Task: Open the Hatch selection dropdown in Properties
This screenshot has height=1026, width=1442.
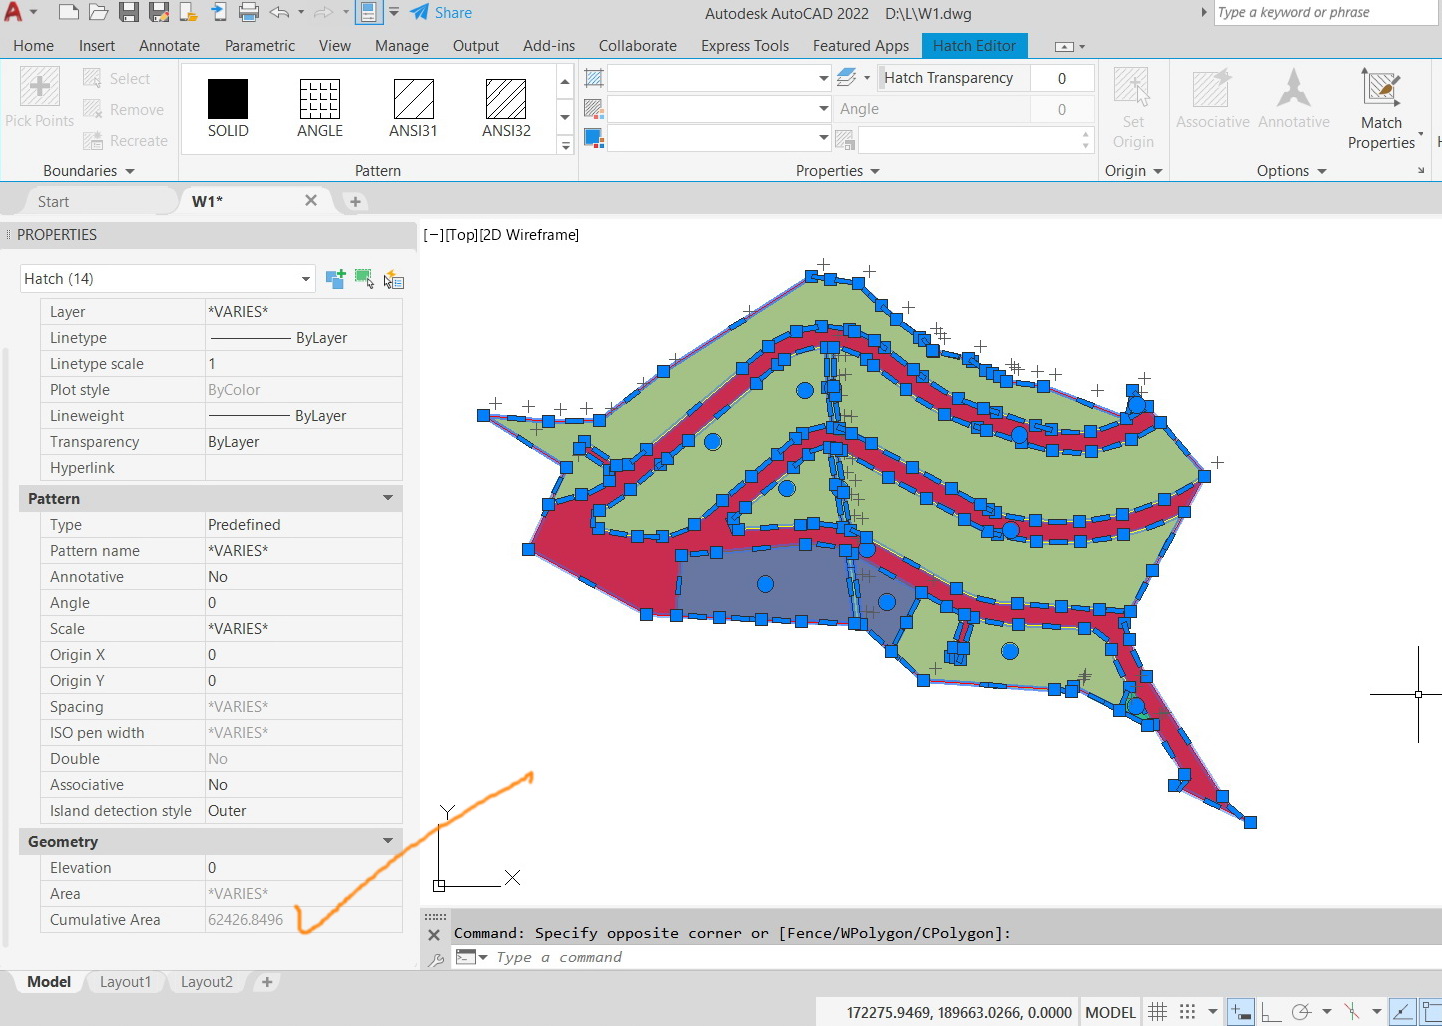Action: (x=306, y=278)
